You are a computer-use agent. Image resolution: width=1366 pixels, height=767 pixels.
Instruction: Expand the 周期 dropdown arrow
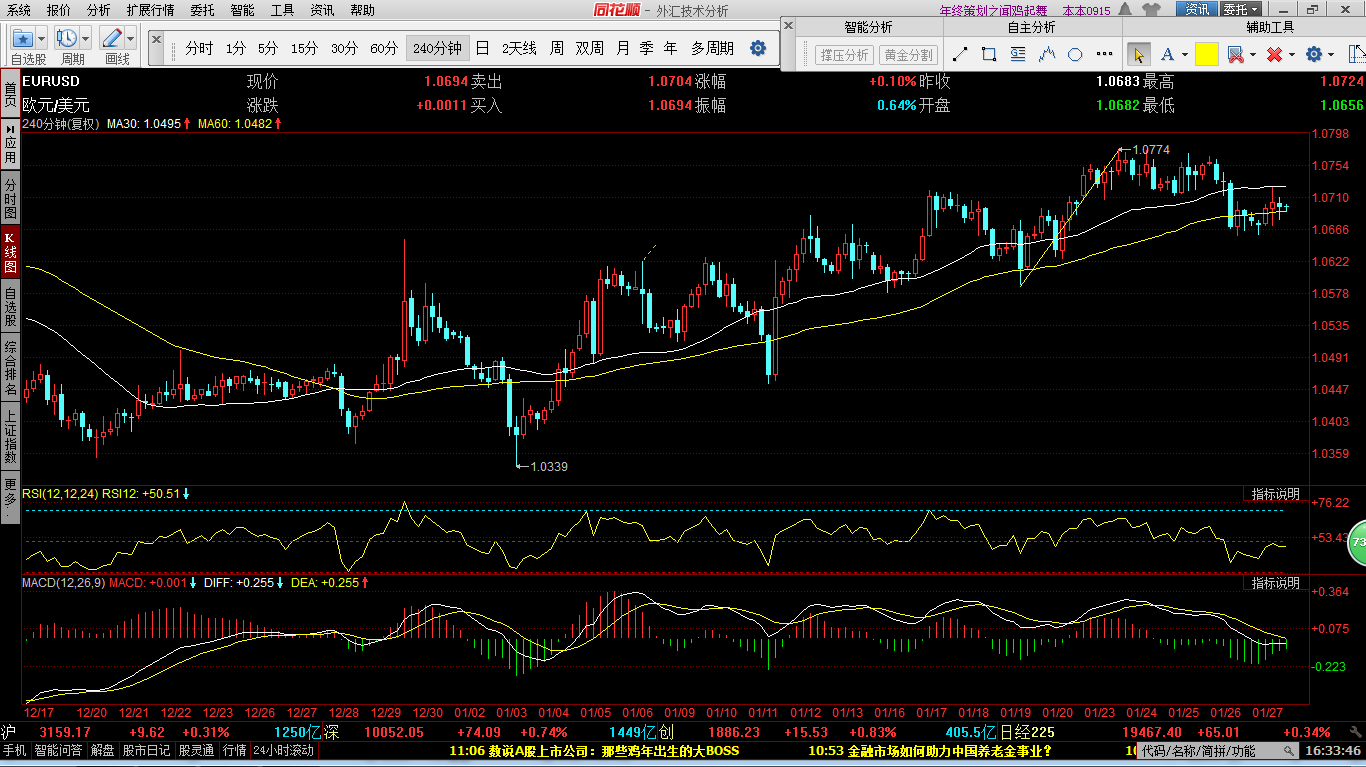pyautogui.click(x=86, y=39)
